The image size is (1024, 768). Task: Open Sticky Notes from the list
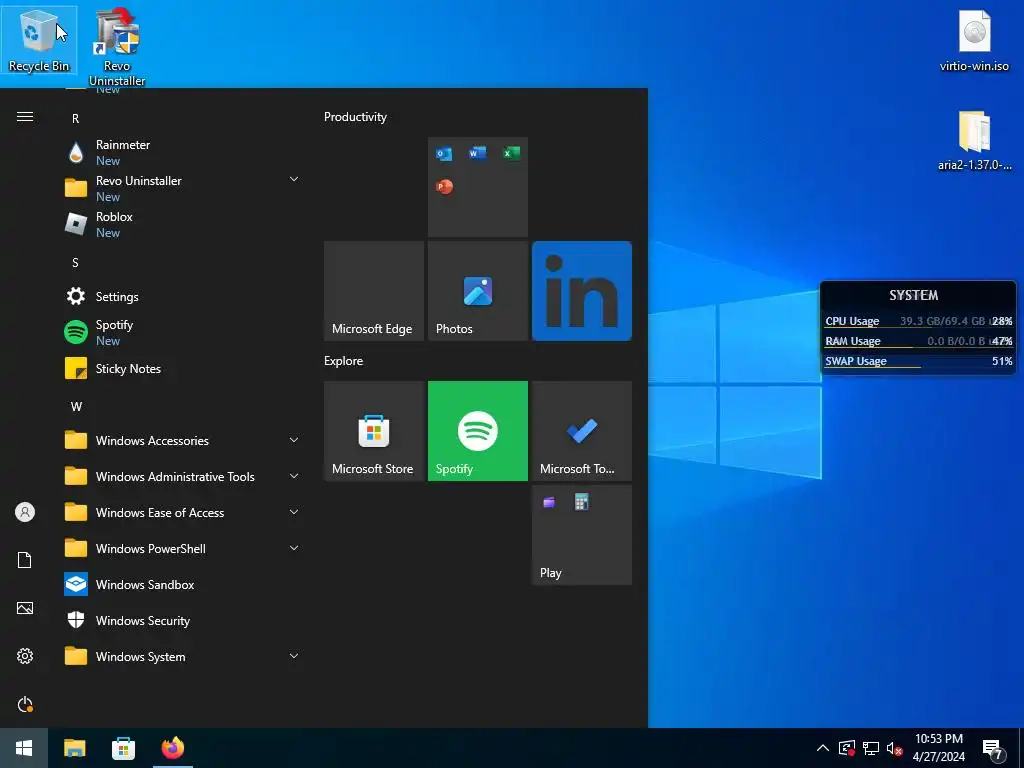[183, 368]
